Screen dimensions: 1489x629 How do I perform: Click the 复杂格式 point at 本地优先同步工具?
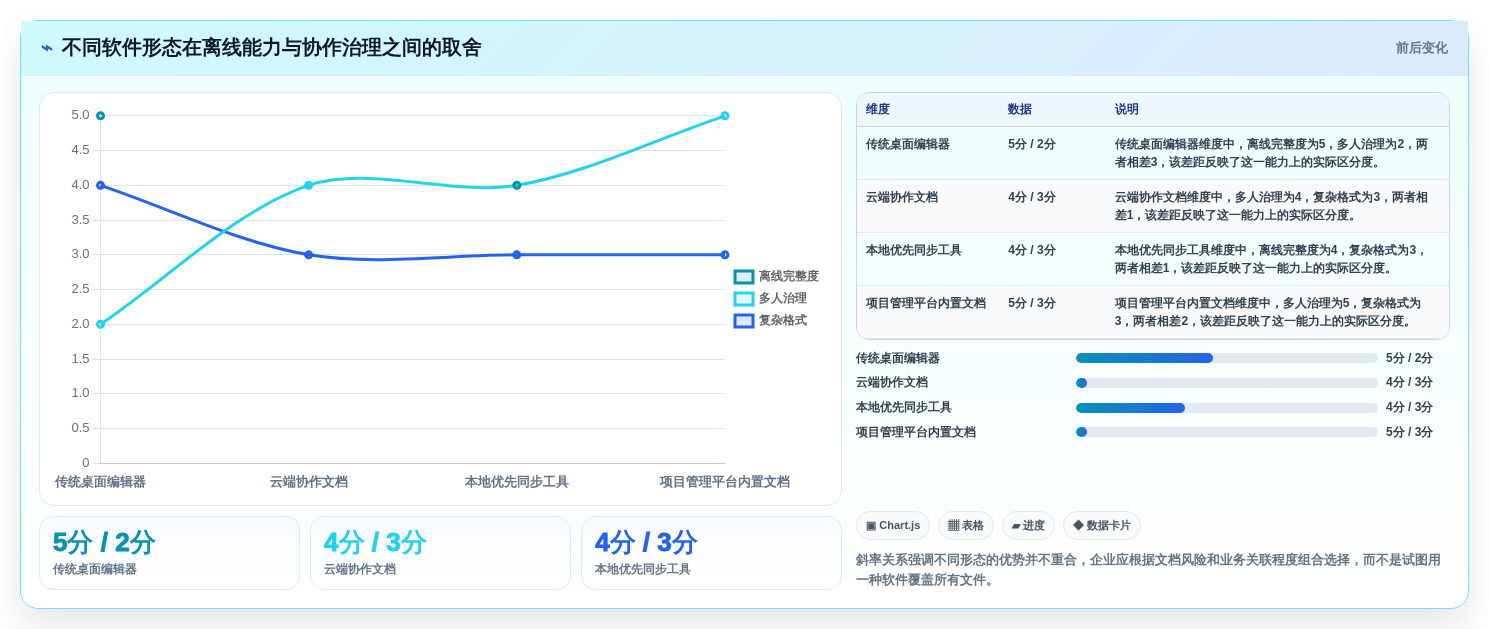tap(517, 255)
